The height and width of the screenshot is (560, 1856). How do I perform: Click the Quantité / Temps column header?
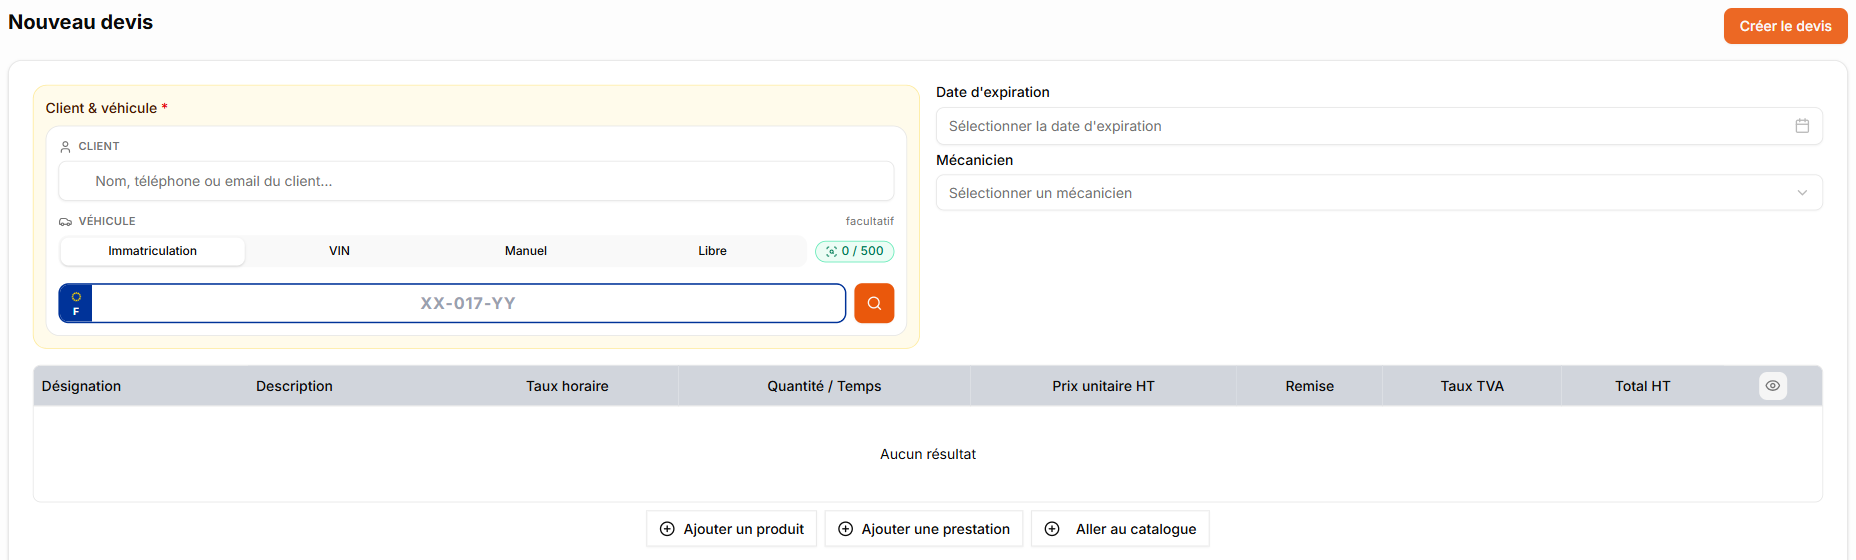point(824,386)
